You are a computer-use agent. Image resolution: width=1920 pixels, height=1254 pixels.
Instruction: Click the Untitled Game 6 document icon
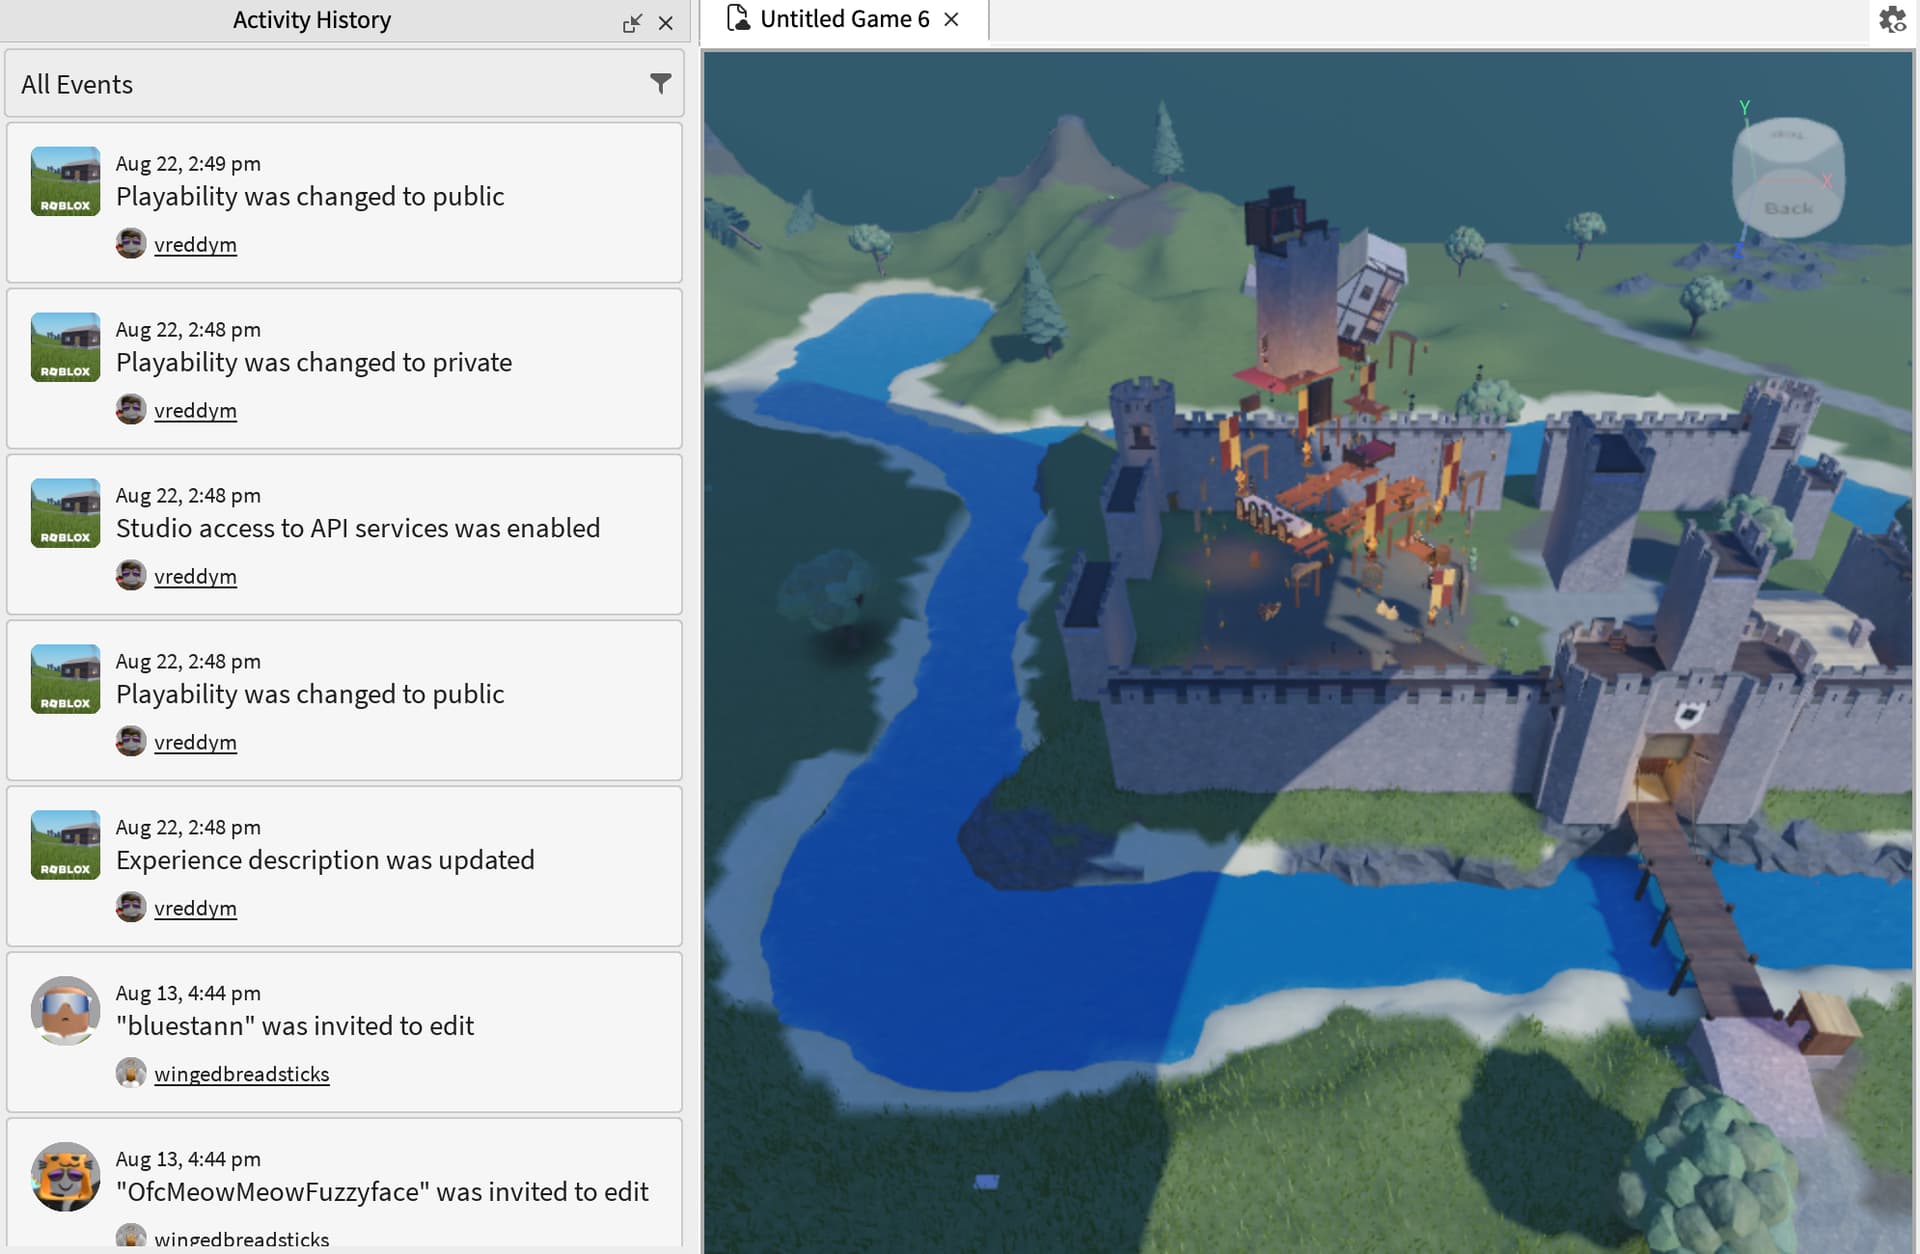click(738, 19)
